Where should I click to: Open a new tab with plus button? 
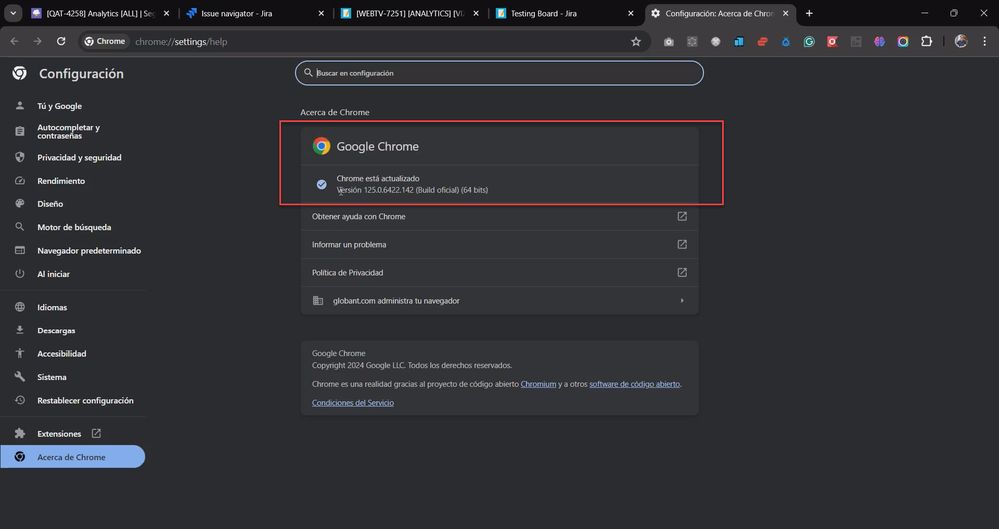pyautogui.click(x=809, y=13)
